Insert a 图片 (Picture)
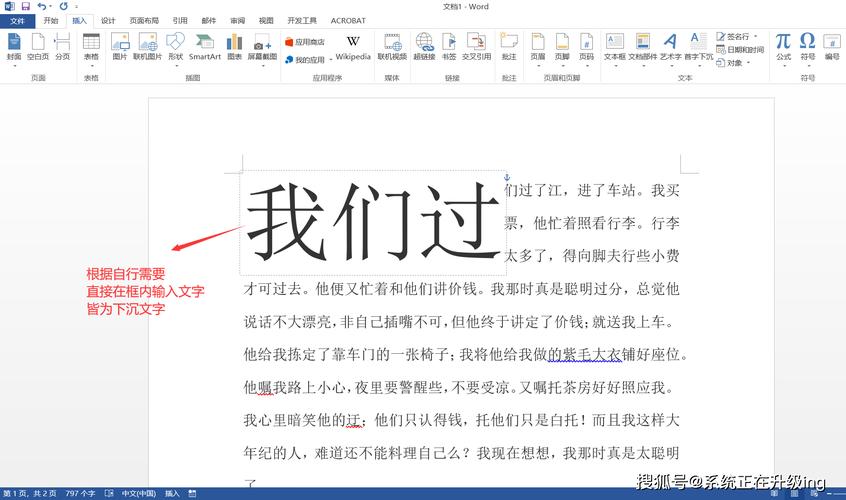 (x=120, y=46)
